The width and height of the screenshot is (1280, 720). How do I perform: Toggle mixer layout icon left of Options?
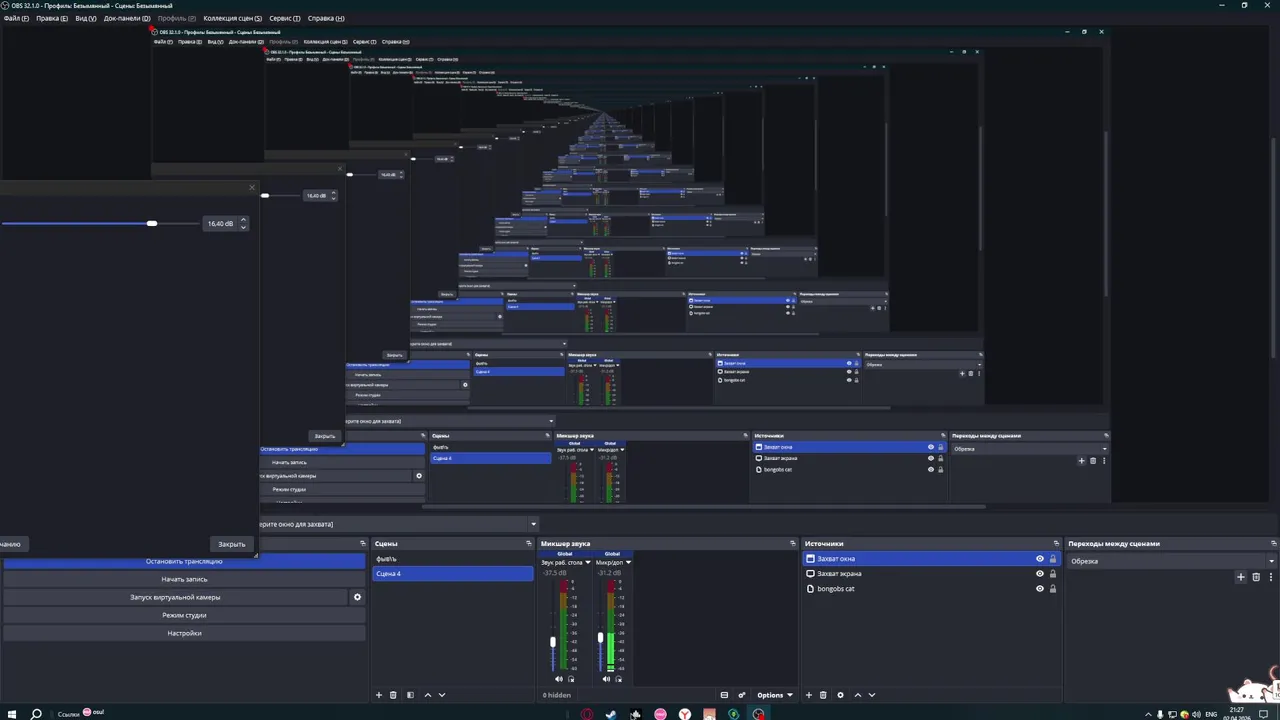tap(724, 695)
